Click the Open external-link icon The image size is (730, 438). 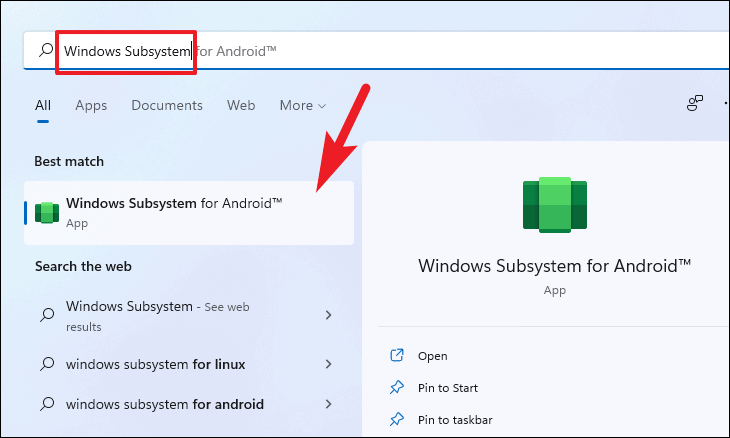[x=397, y=355]
